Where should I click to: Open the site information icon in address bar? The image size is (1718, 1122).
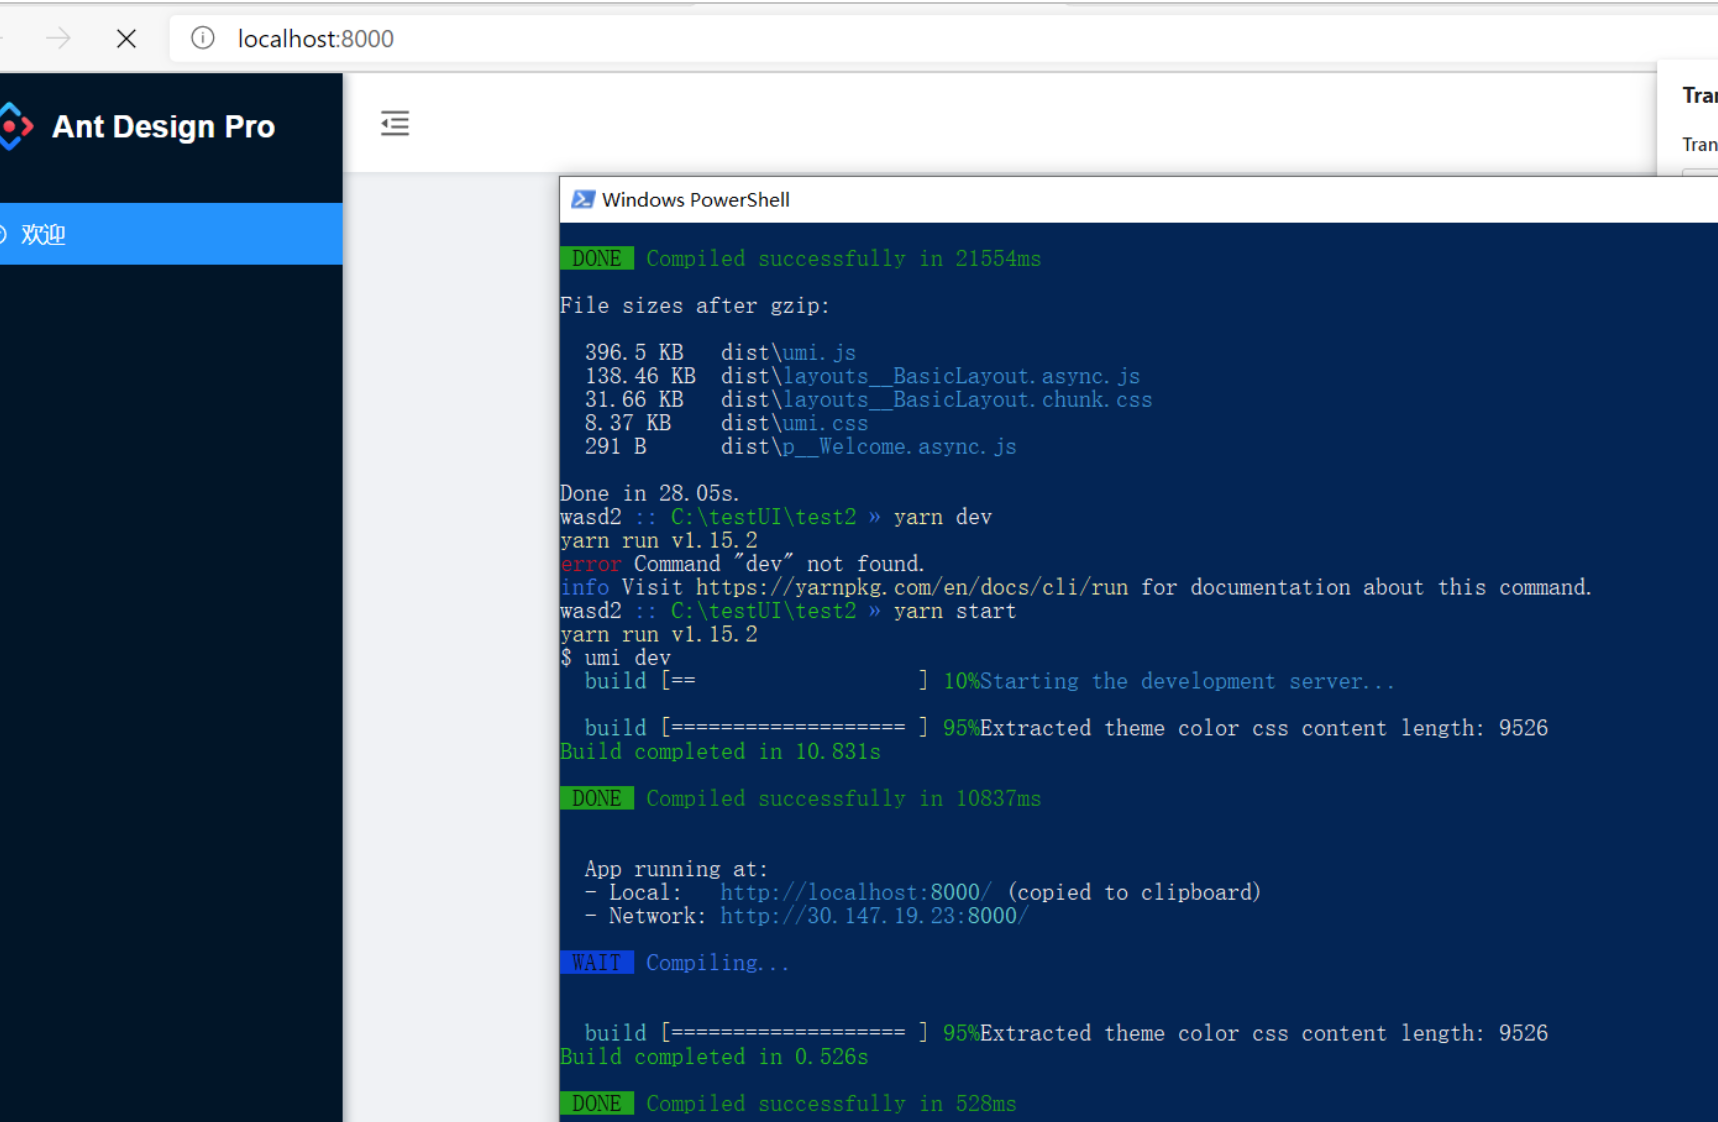point(203,38)
